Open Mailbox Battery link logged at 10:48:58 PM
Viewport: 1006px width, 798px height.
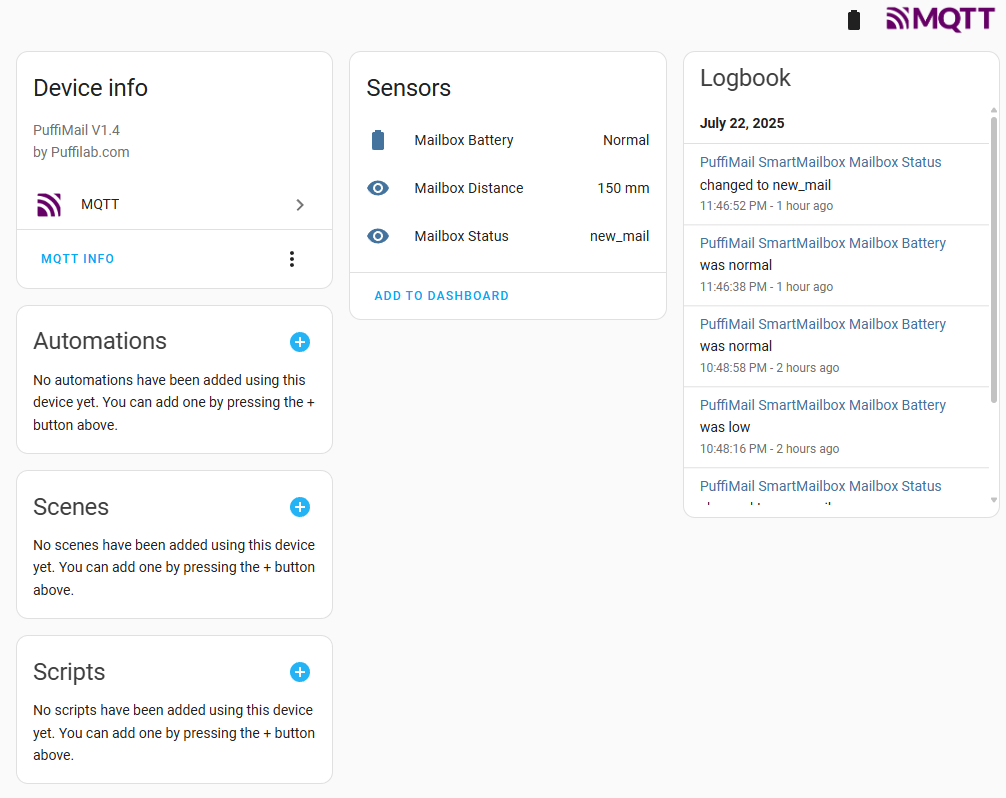823,324
